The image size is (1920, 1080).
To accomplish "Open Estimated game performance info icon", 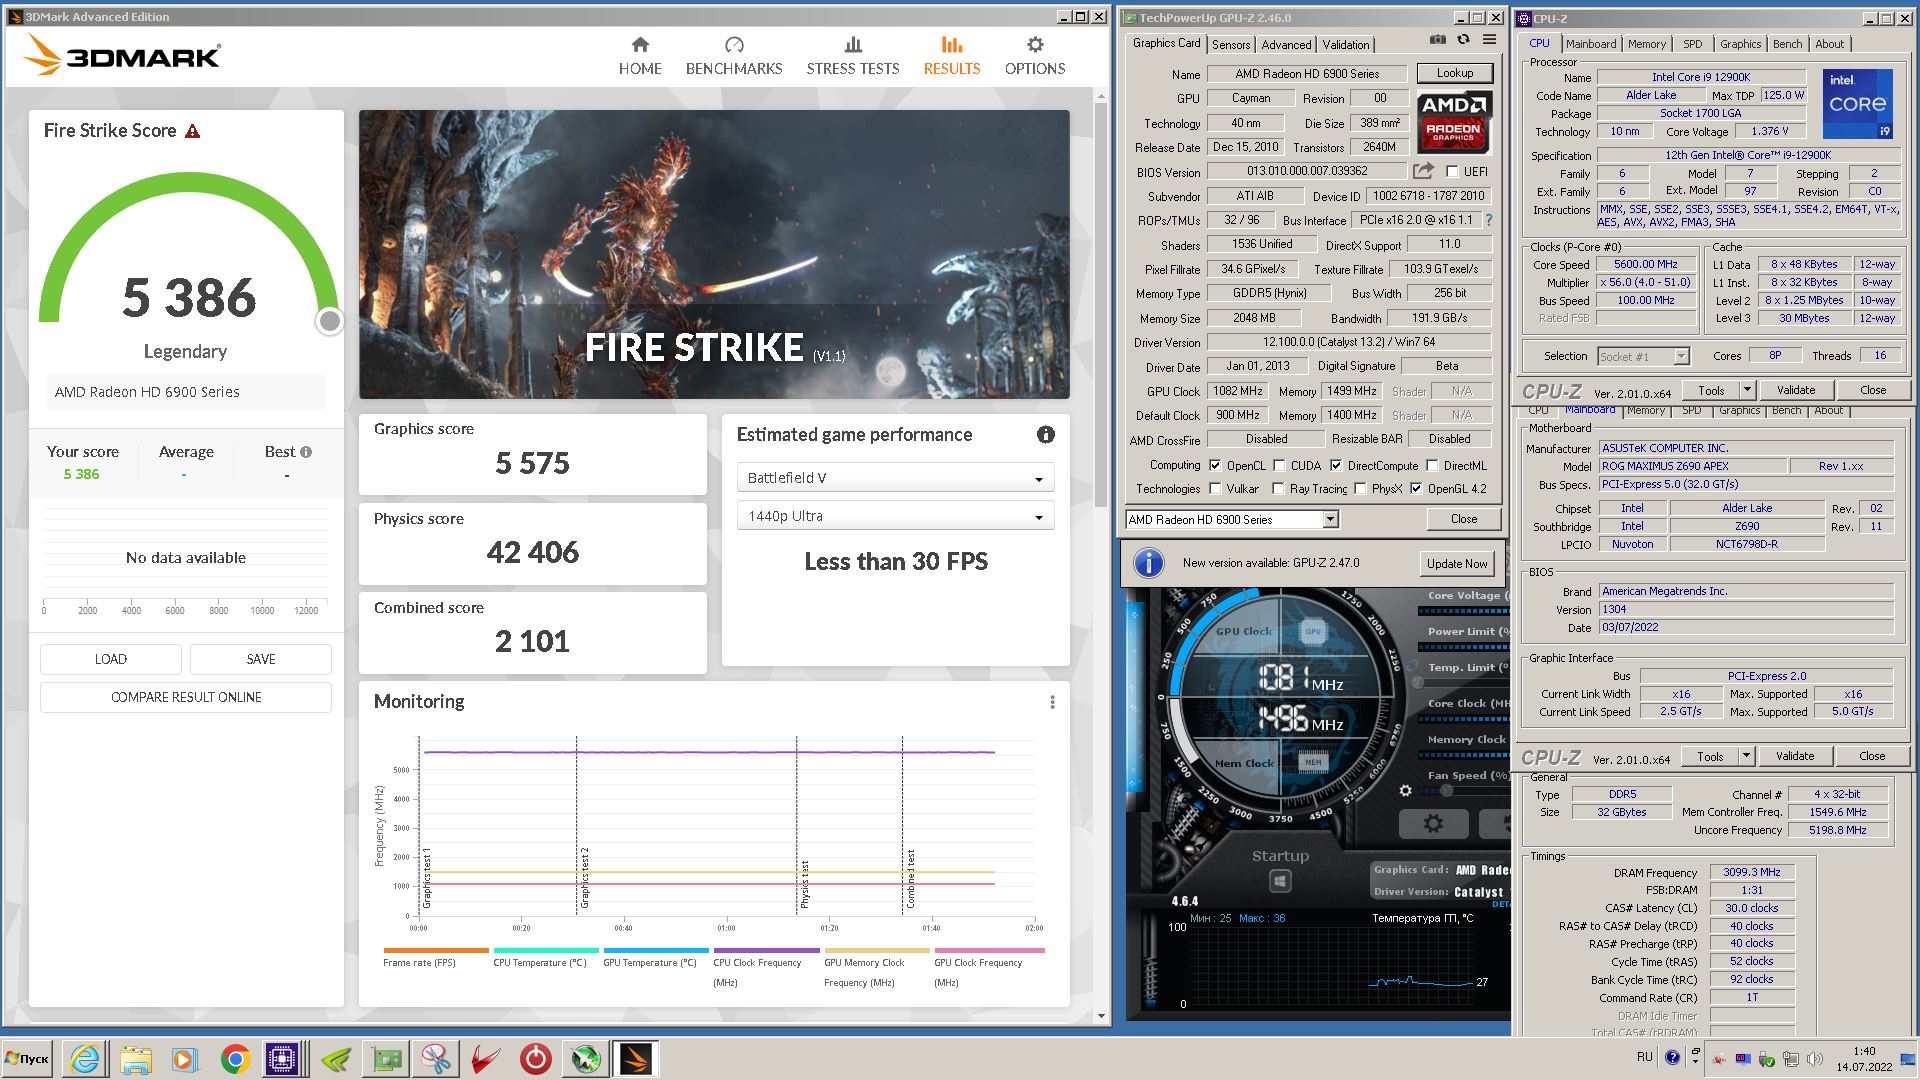I will tap(1046, 435).
